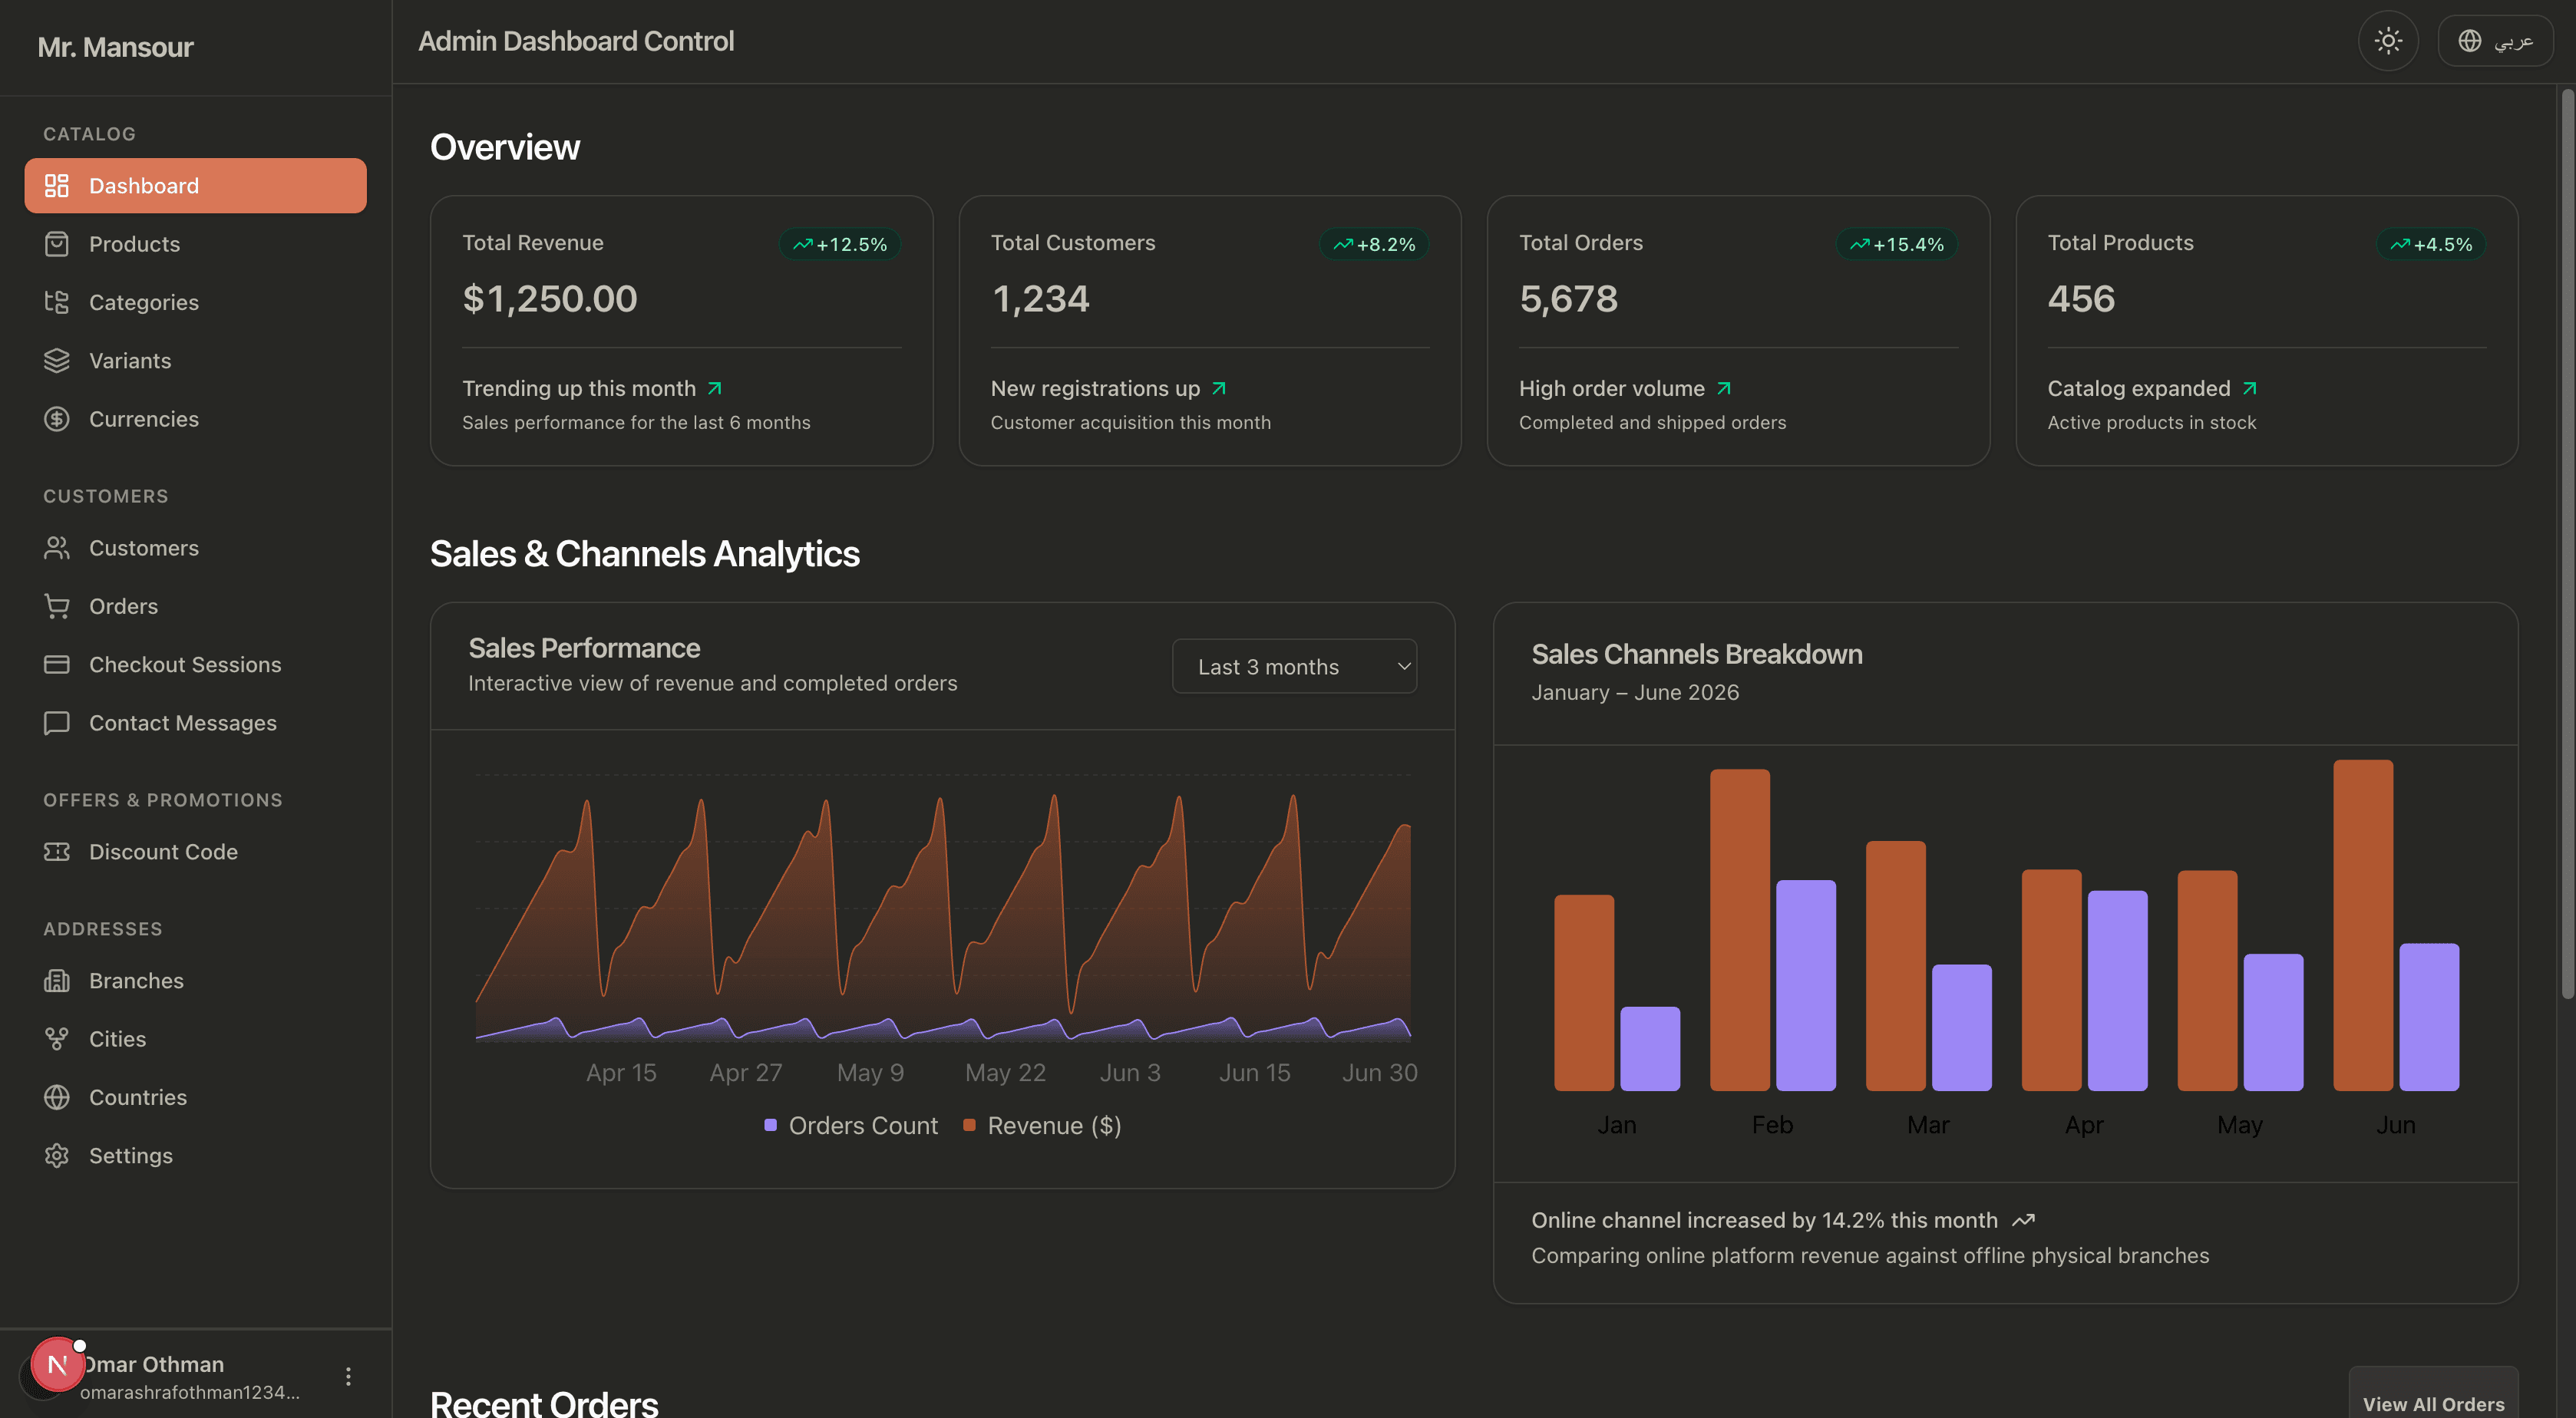Open Checkout Sessions sidebar link

pyautogui.click(x=195, y=665)
